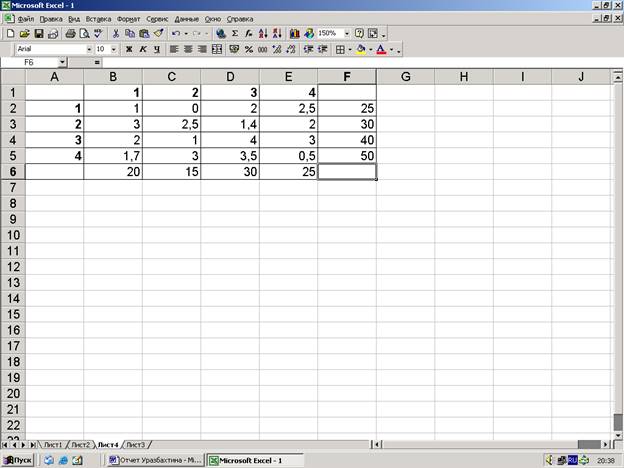Image resolution: width=624 pixels, height=468 pixels.
Task: Expand the borders style dropdown arrow
Action: point(350,49)
